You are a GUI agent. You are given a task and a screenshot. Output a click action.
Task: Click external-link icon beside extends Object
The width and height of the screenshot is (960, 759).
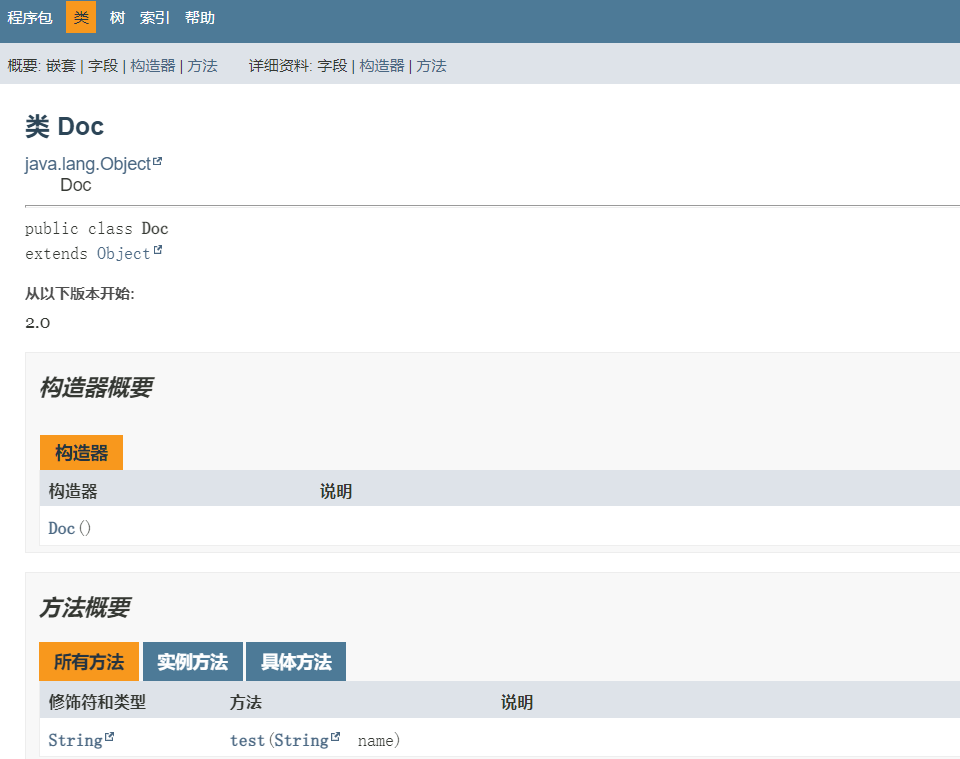(157, 250)
